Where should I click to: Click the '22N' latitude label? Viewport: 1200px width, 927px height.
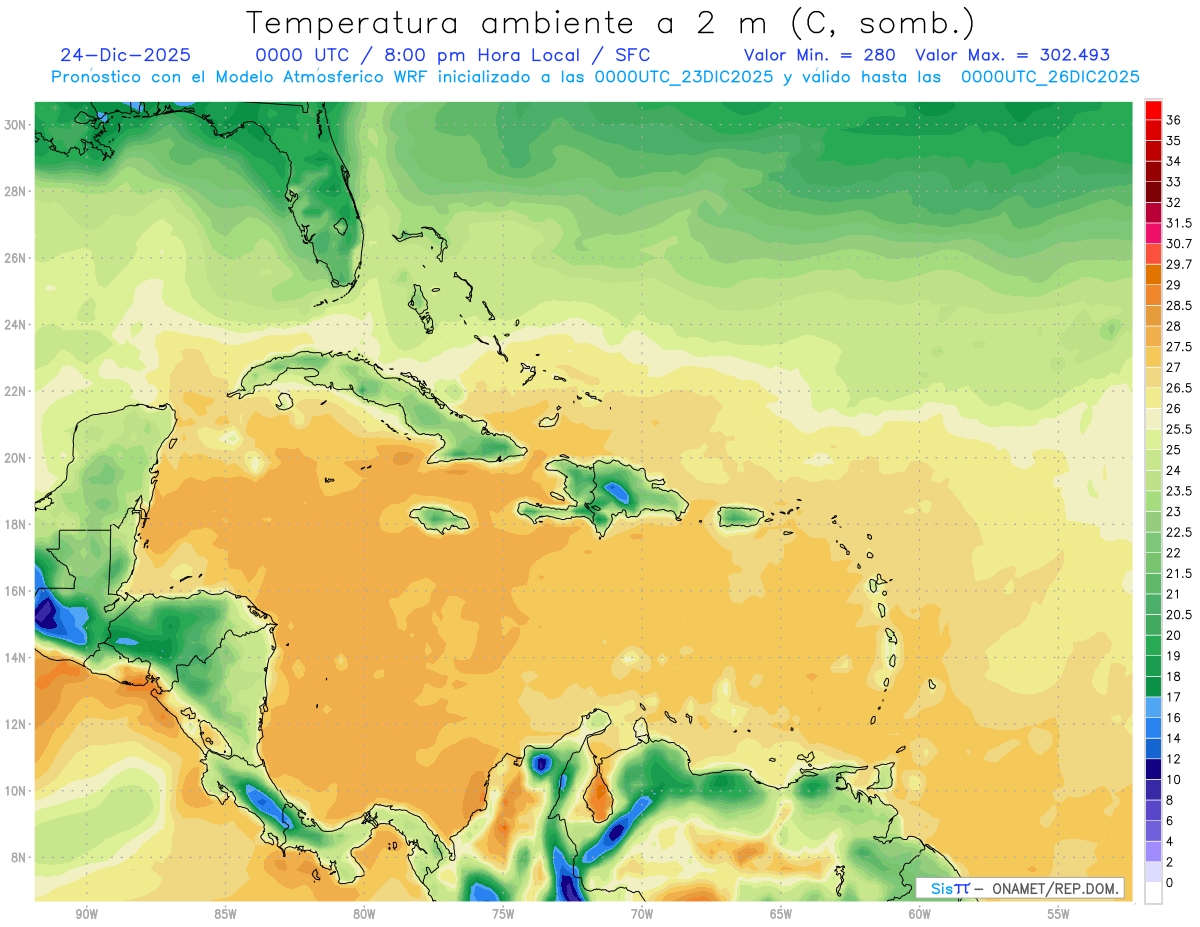click(16, 391)
